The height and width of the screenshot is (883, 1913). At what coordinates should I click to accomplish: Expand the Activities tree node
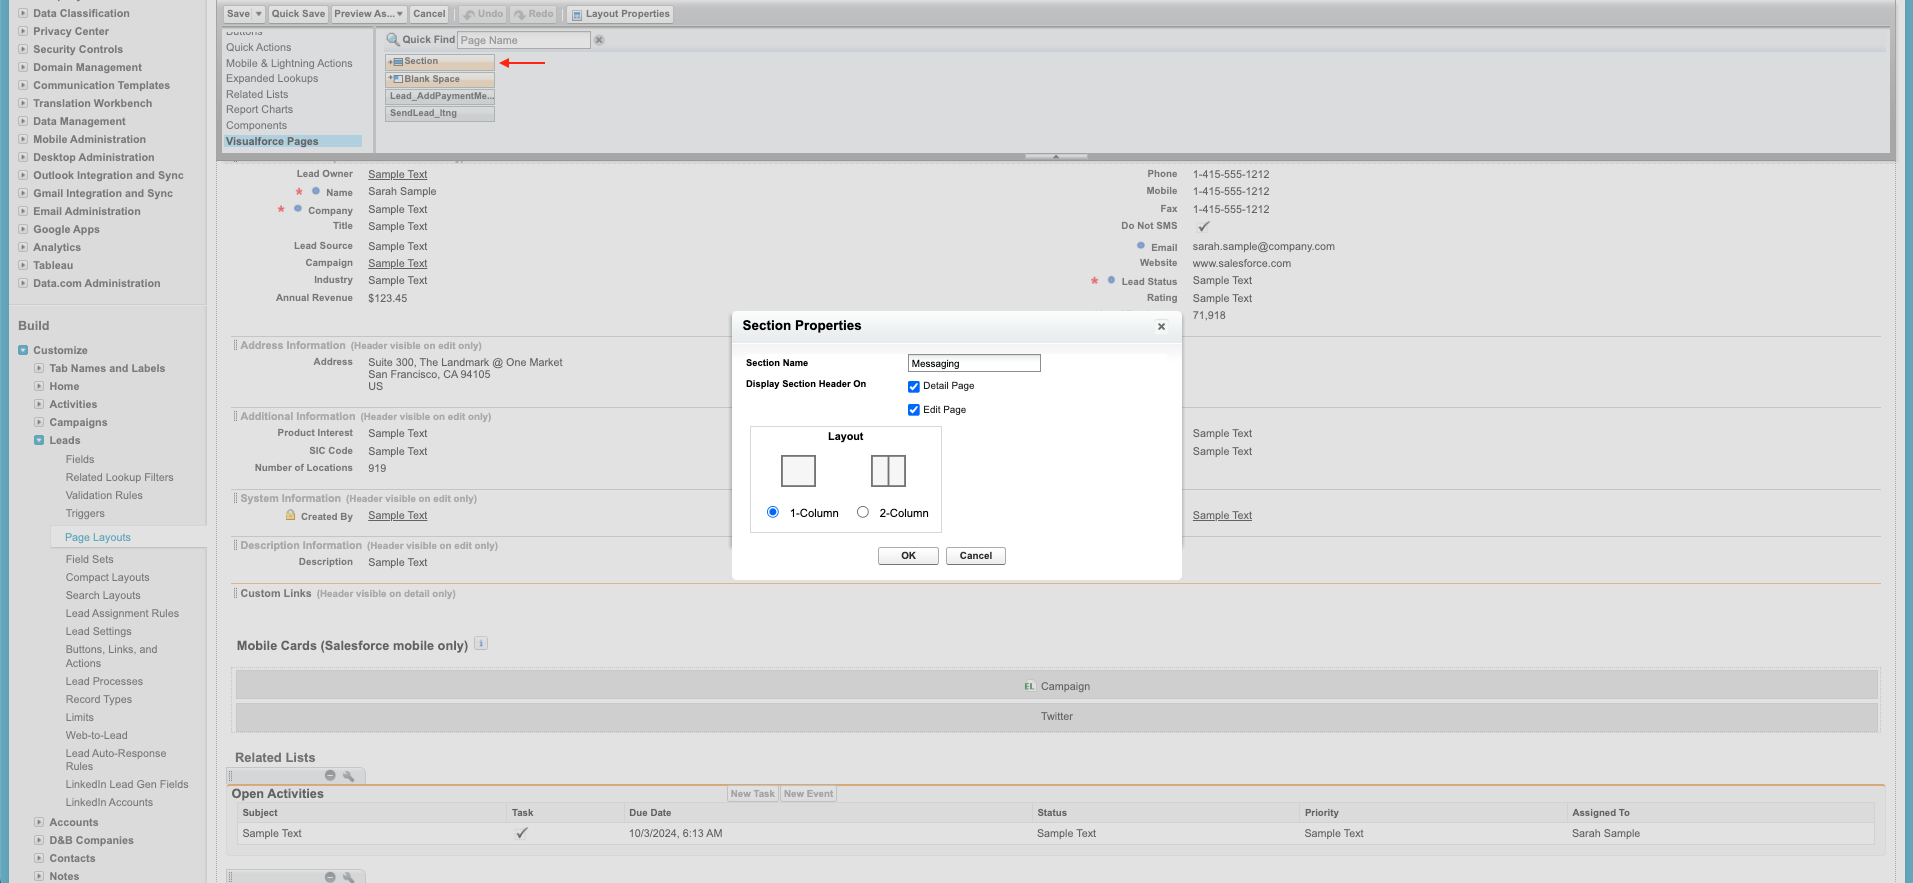(39, 404)
